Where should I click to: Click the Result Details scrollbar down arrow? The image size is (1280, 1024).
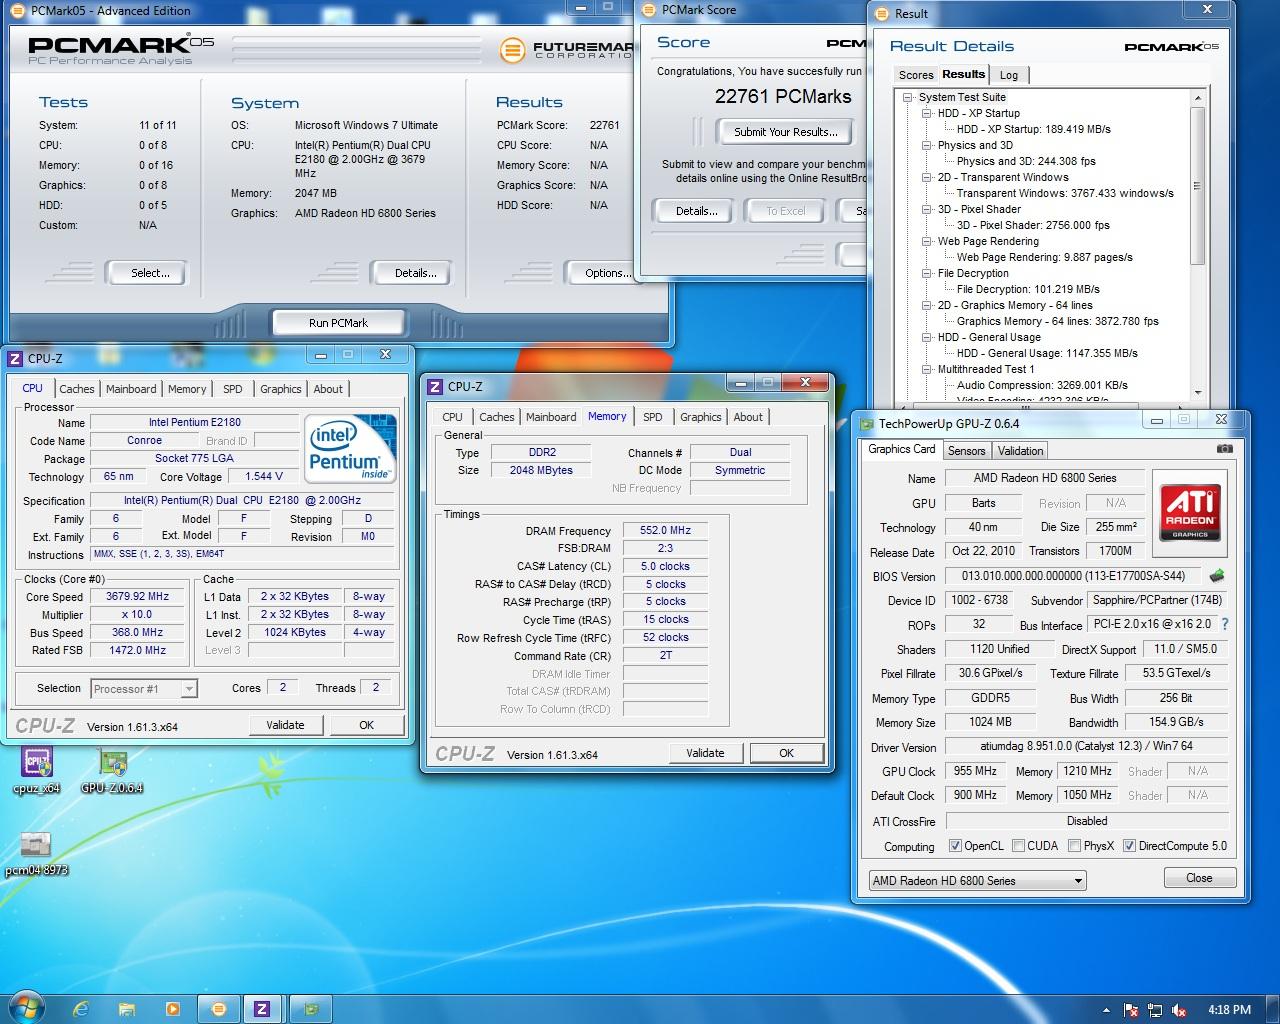tap(1198, 395)
